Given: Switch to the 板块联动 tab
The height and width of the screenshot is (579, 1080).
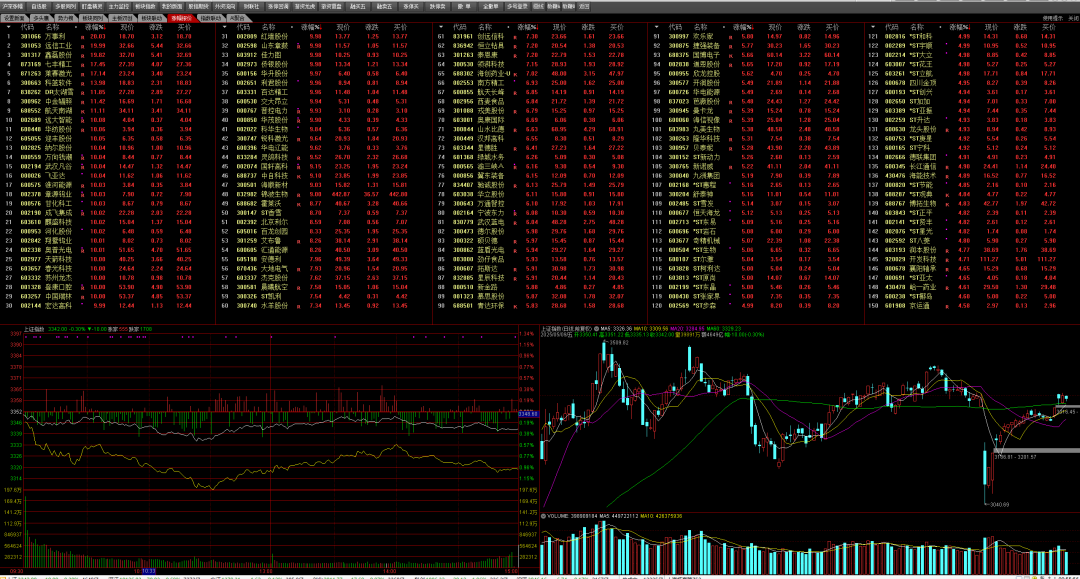Looking at the screenshot, I should [x=152, y=18].
